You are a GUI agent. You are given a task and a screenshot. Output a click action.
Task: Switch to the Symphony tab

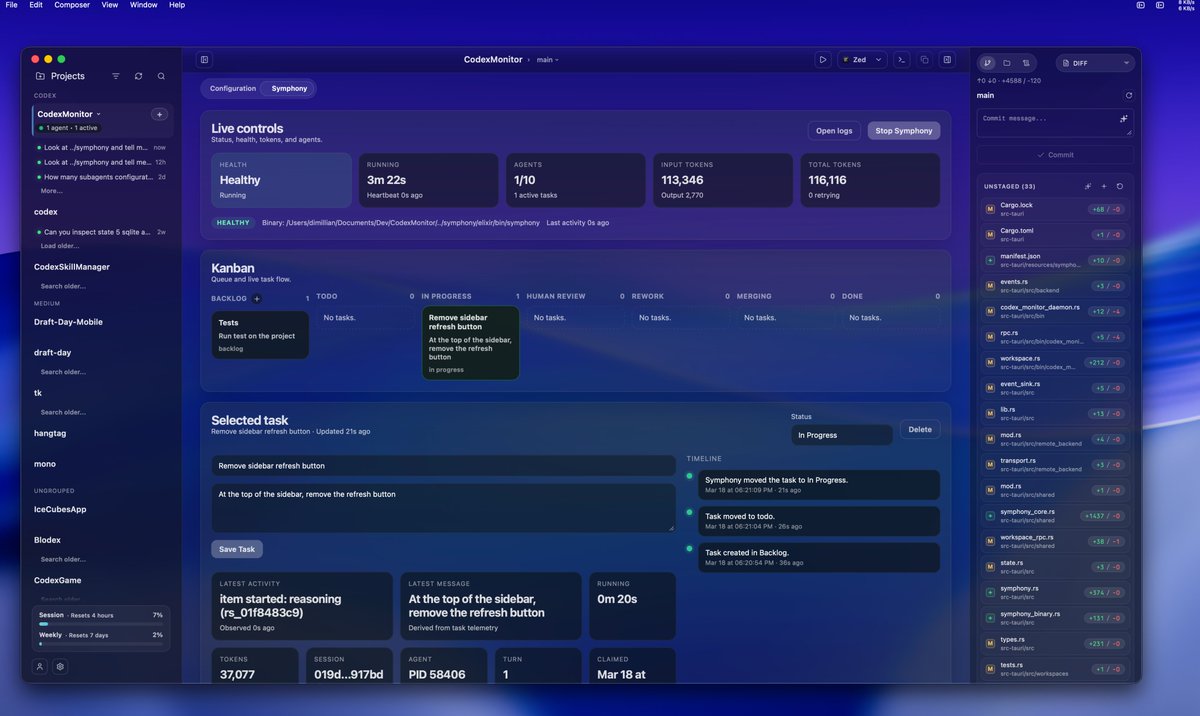[x=289, y=88]
